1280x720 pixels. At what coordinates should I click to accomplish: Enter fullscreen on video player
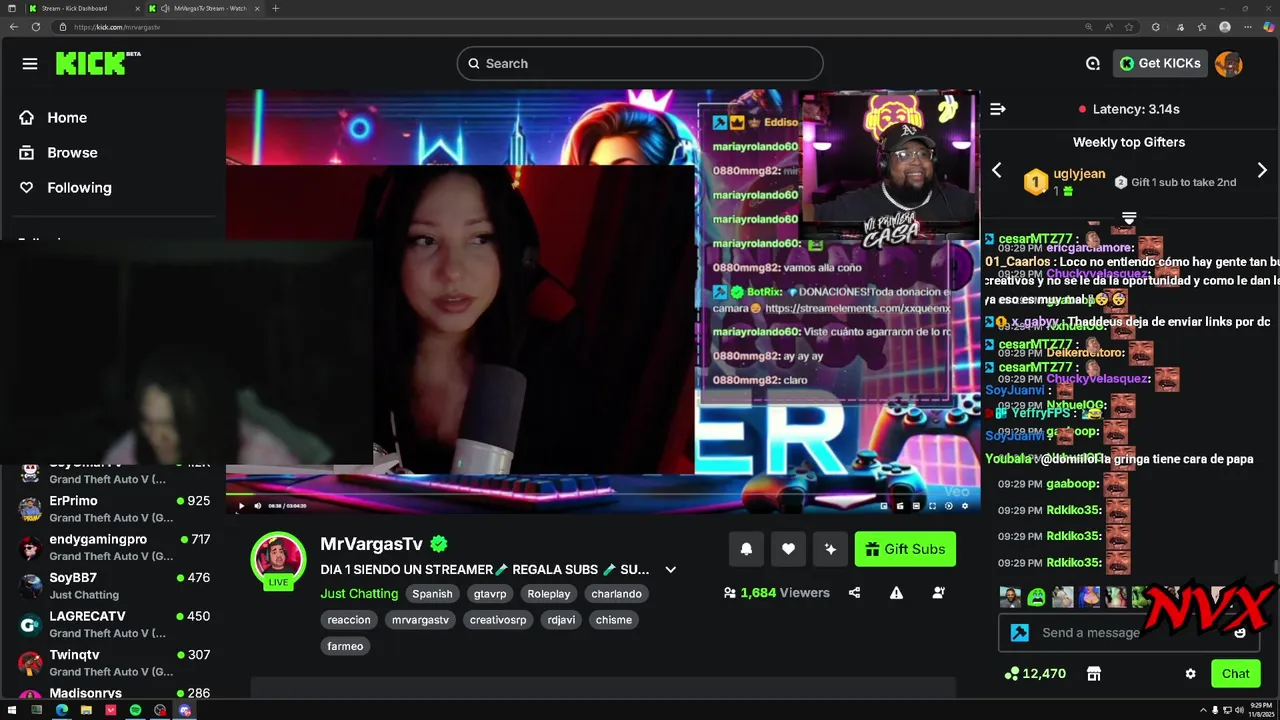[x=932, y=506]
